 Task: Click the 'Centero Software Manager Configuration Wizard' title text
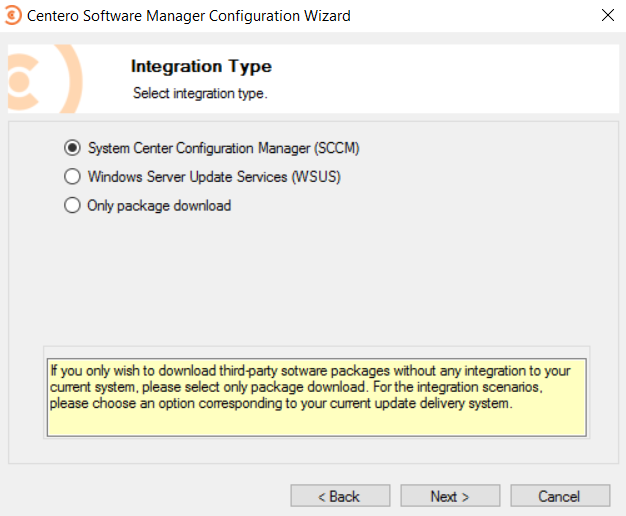pyautogui.click(x=188, y=16)
